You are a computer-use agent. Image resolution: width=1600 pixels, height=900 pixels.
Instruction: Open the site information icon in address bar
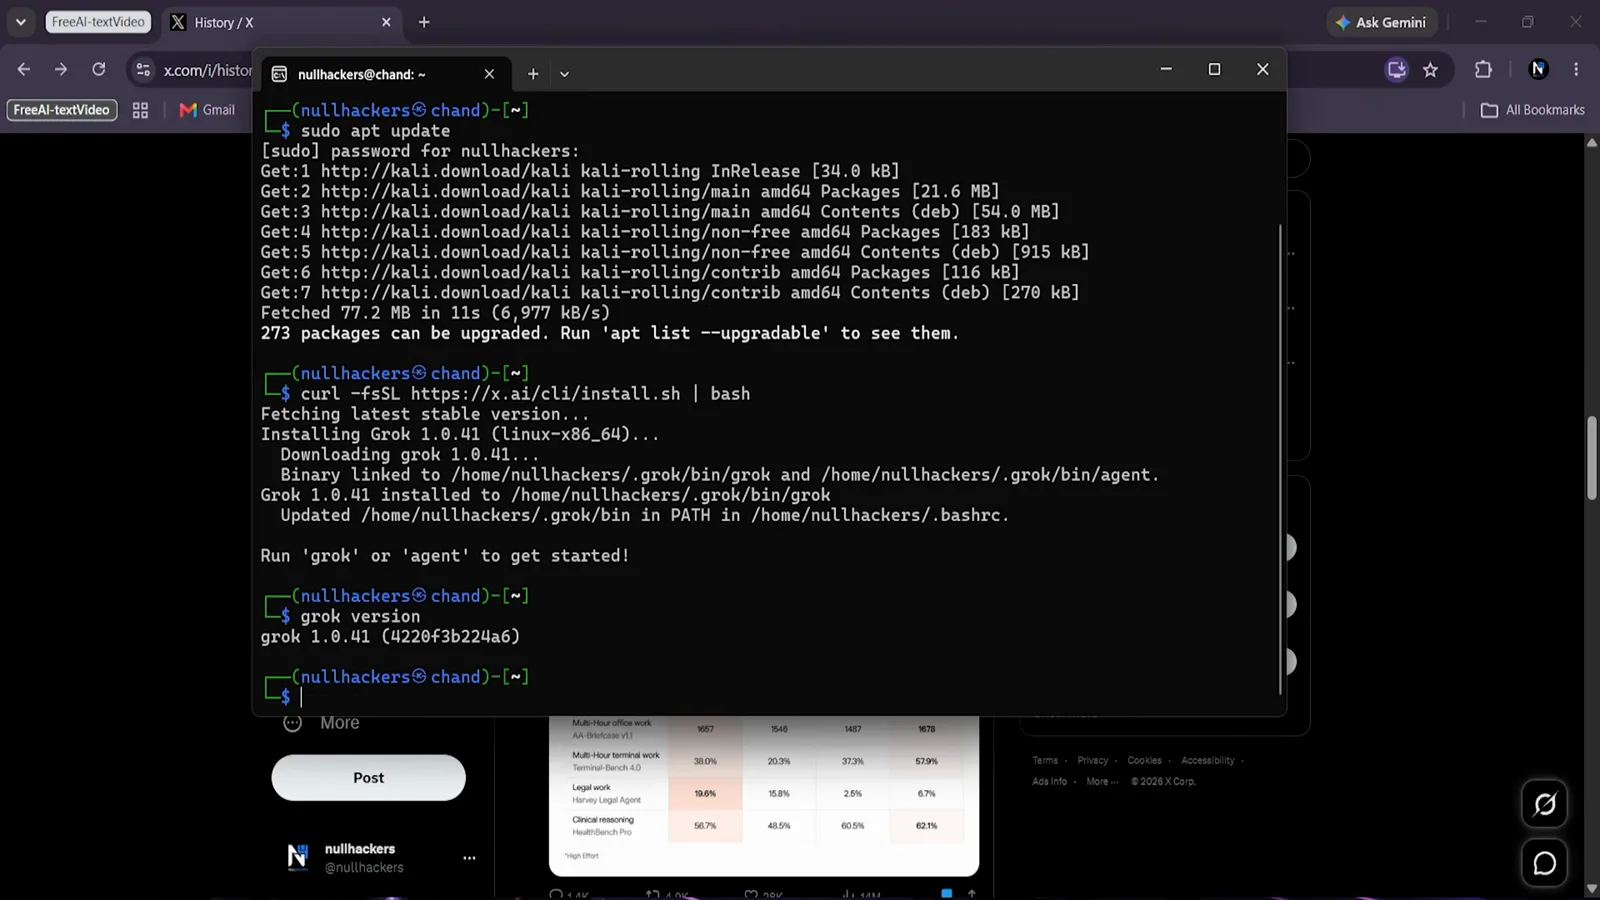point(143,69)
